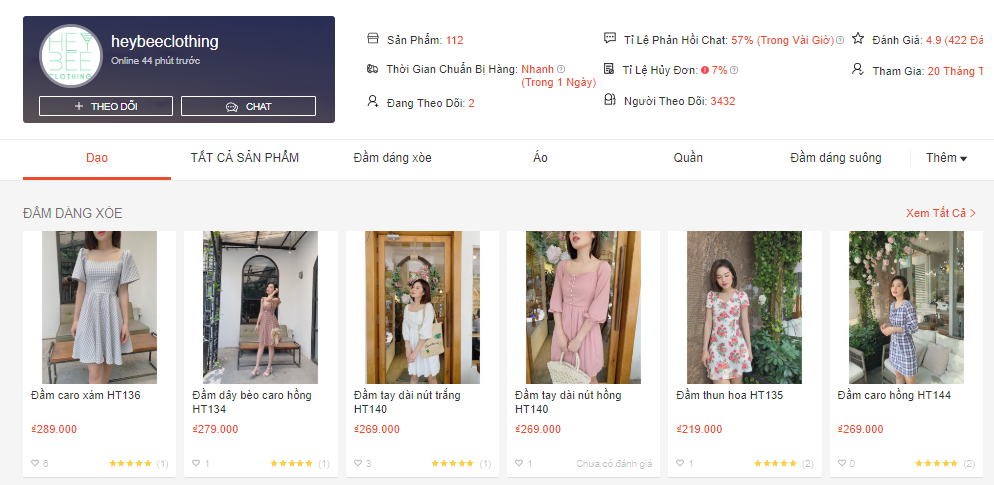Like Đầm dây bèo caro hồng HT134 heart
Image resolution: width=994 pixels, height=485 pixels.
point(196,463)
